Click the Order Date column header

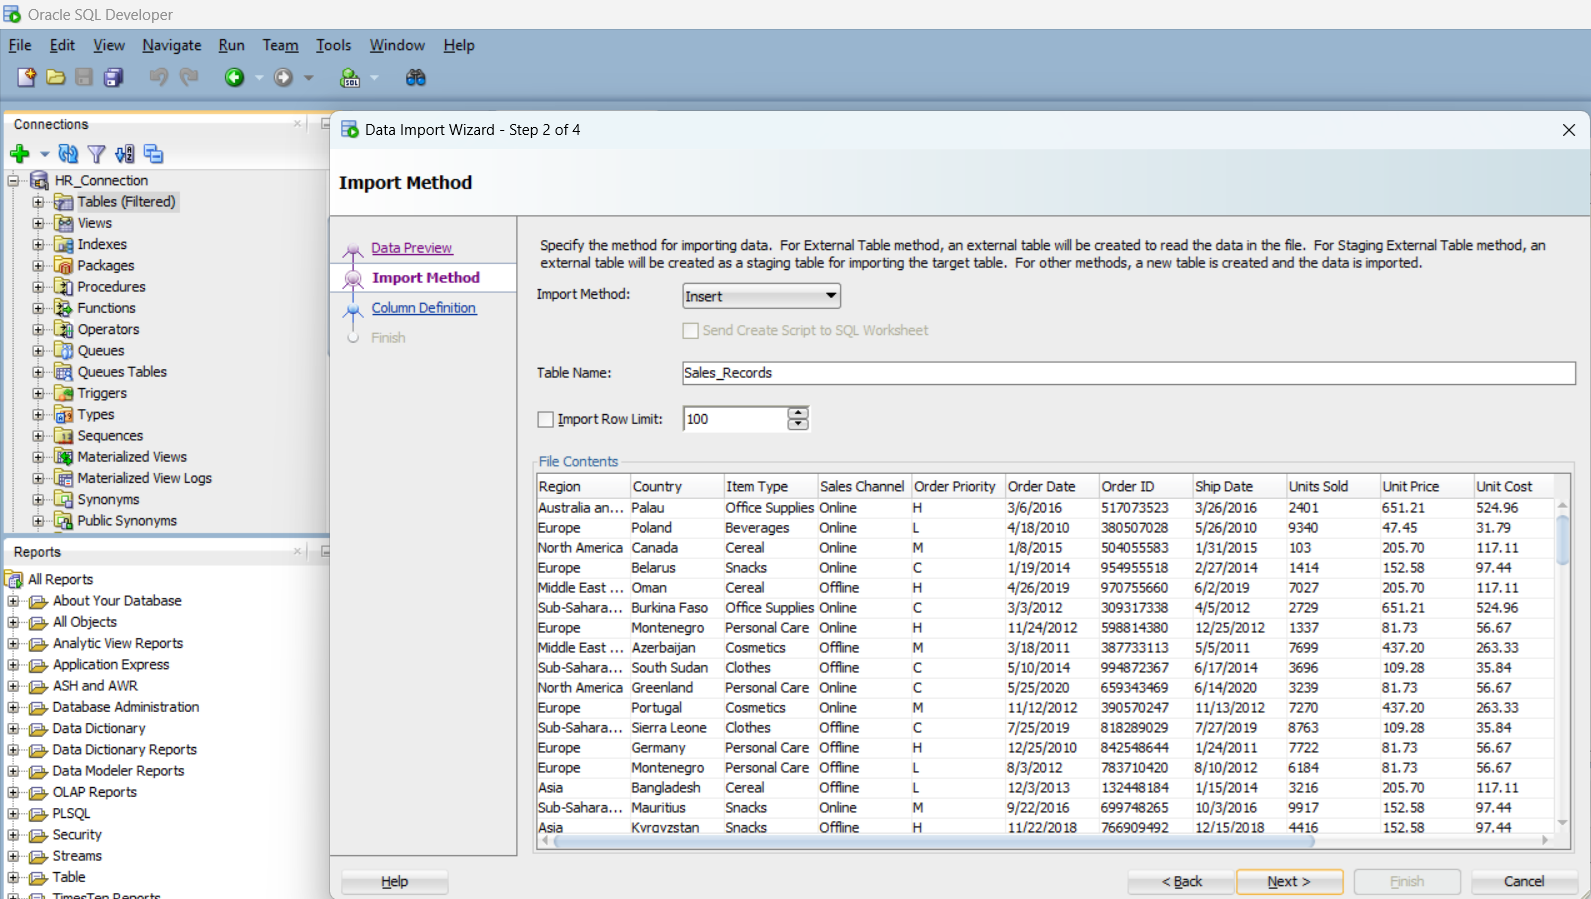click(x=1051, y=486)
